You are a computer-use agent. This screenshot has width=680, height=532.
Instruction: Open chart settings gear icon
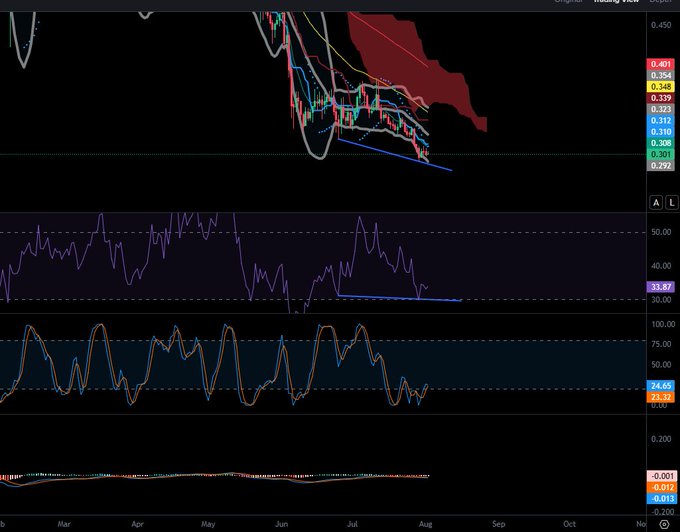664,524
